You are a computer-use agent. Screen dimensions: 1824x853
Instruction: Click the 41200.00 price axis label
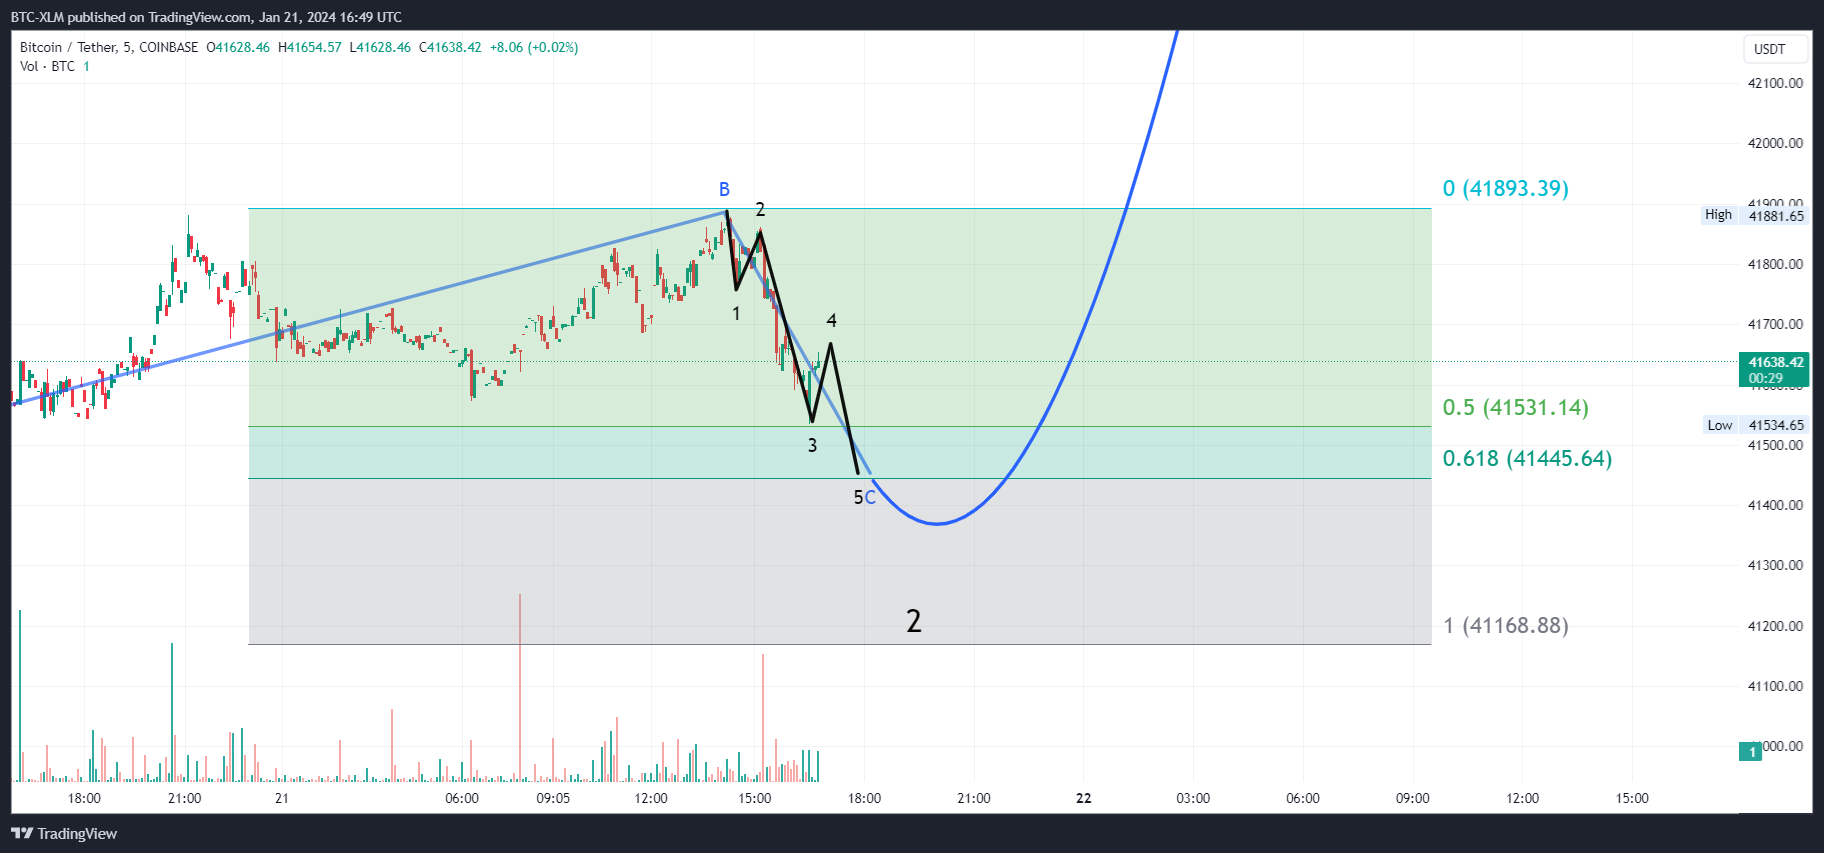coord(1775,626)
